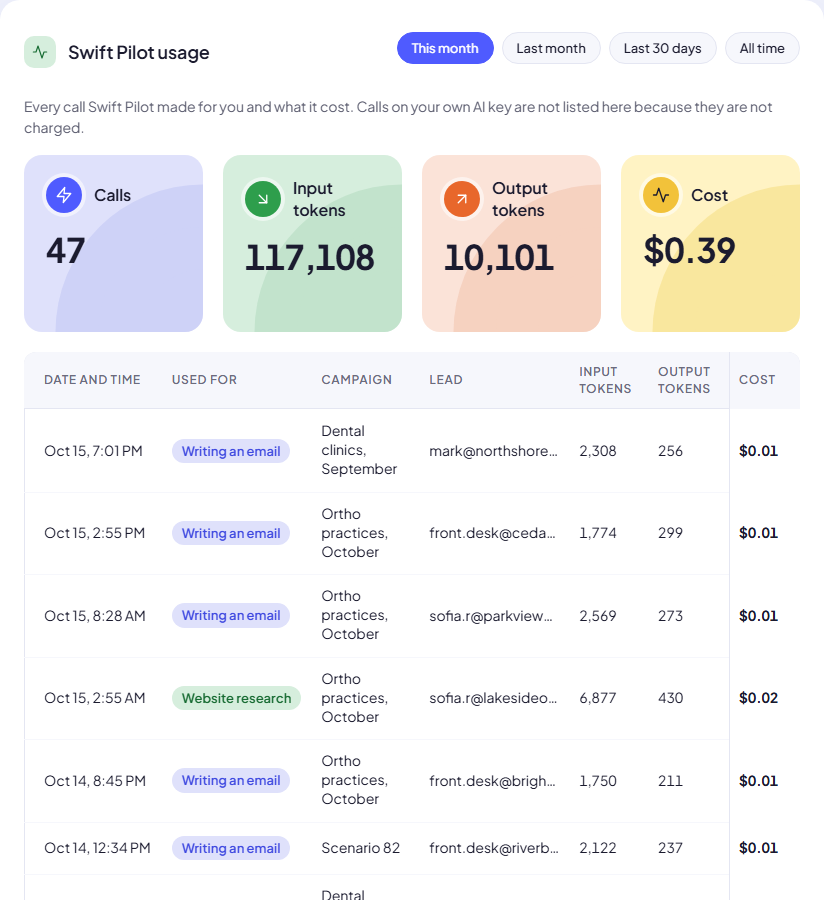
Task: Click the 1,750 input tokens value
Action: point(597,781)
